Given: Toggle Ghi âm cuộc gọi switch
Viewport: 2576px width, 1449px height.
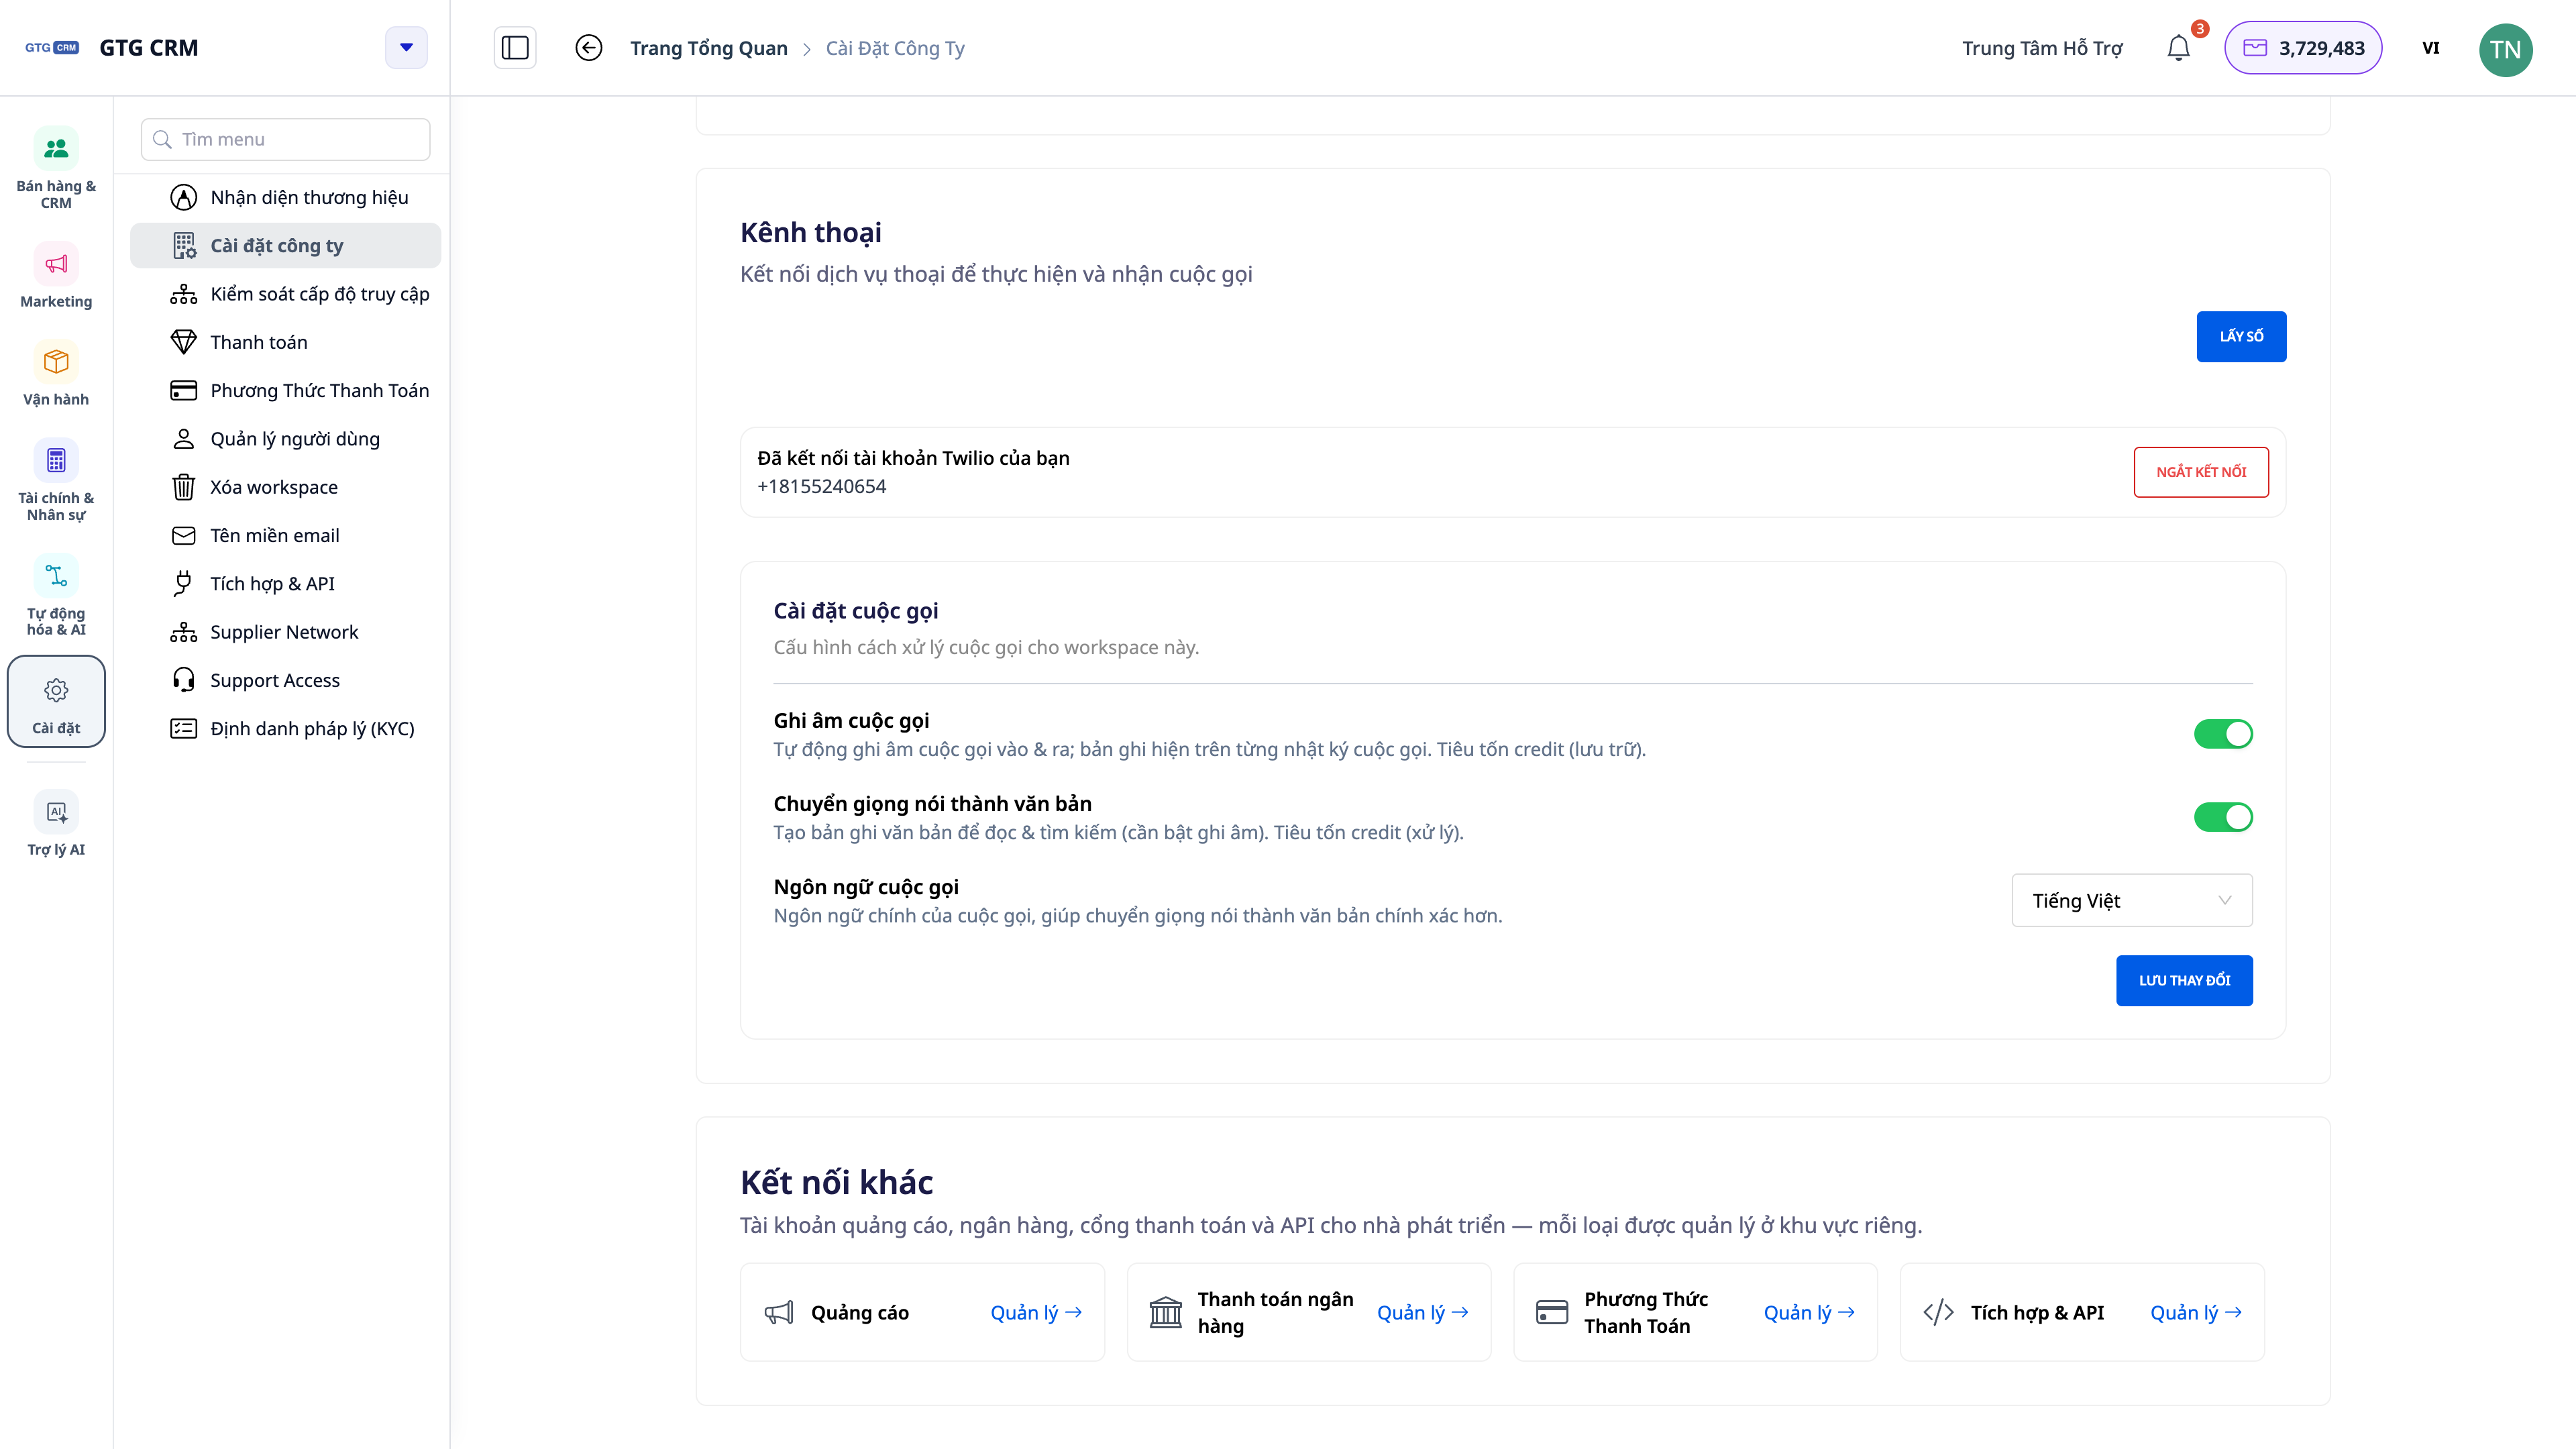Looking at the screenshot, I should point(2223,734).
